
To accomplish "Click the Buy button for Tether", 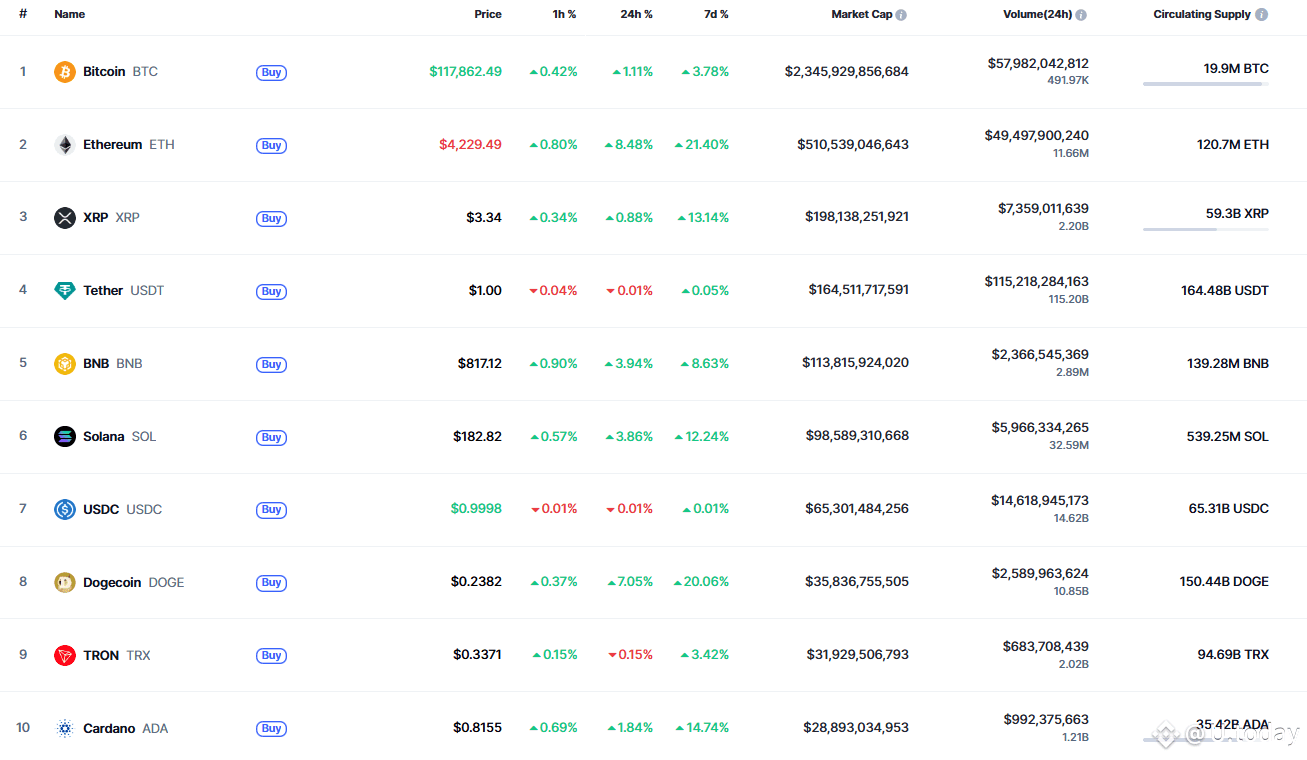I will click(x=271, y=291).
